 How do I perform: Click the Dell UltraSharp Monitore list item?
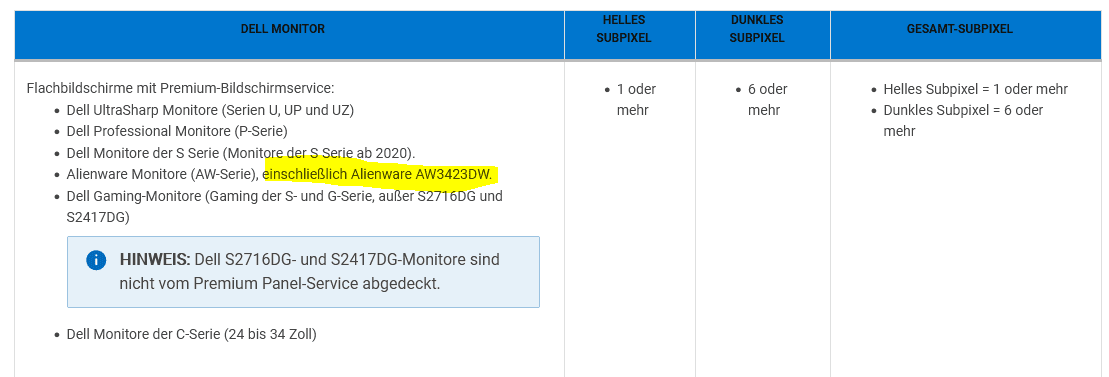(210, 110)
